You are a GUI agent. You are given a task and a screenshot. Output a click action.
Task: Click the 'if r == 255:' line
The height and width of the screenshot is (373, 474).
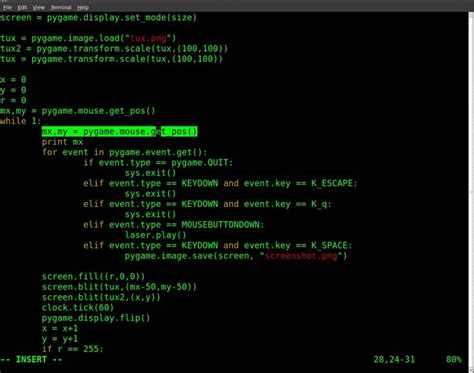73,349
